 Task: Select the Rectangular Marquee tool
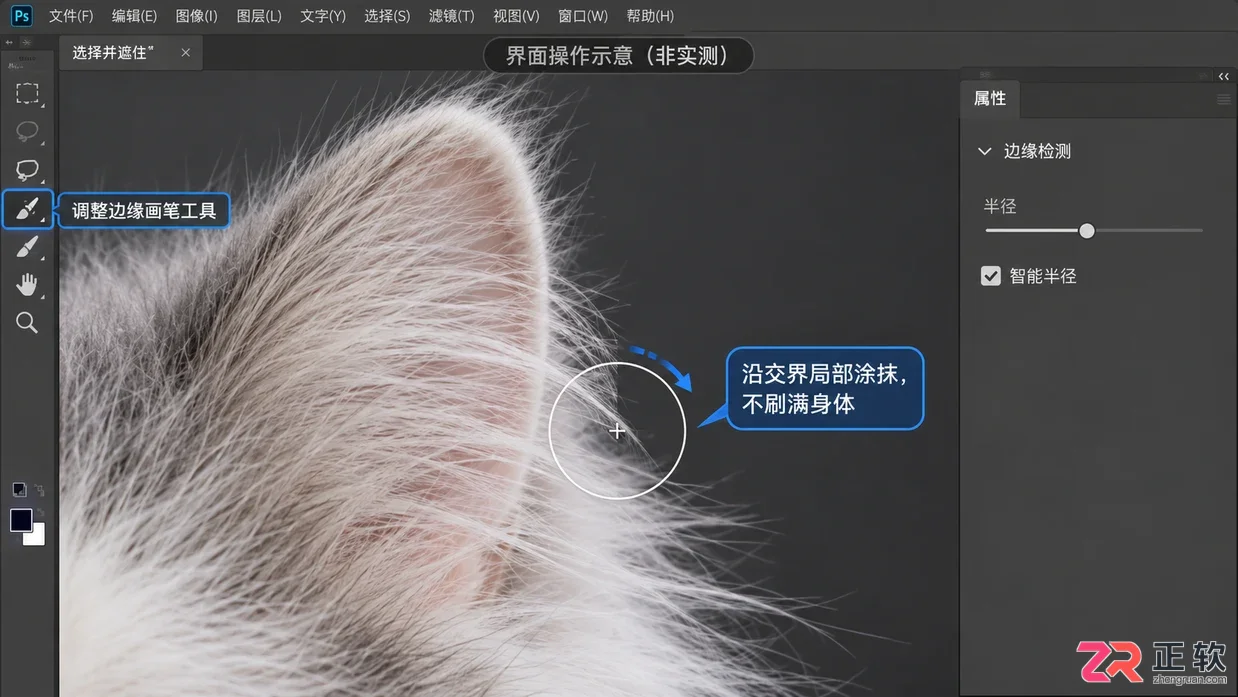(x=27, y=94)
